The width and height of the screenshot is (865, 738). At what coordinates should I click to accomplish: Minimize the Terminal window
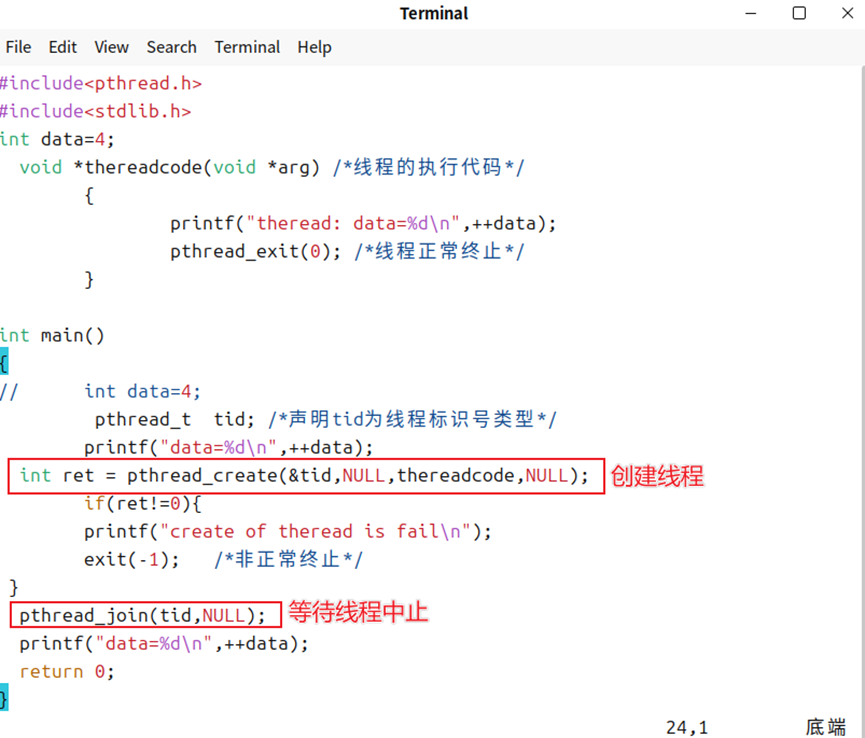coord(751,13)
